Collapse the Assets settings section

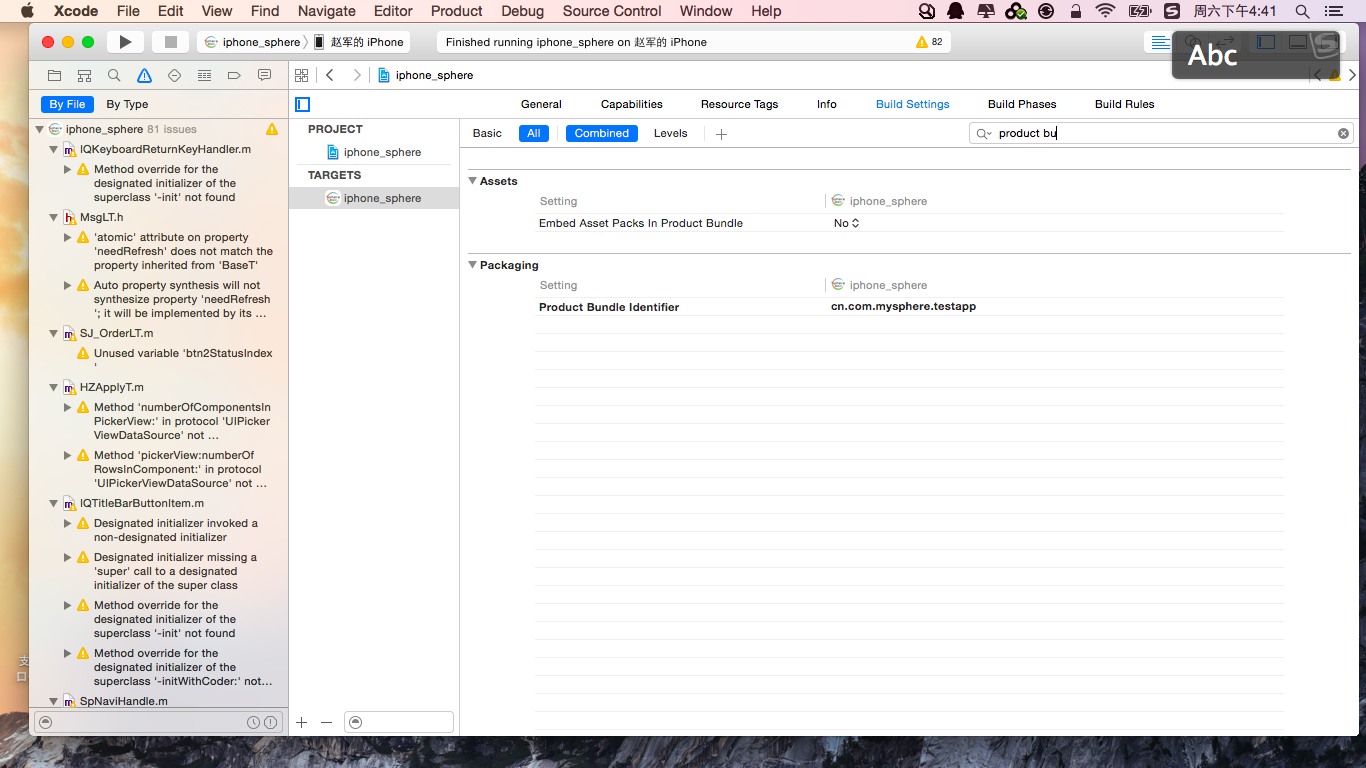tap(473, 181)
